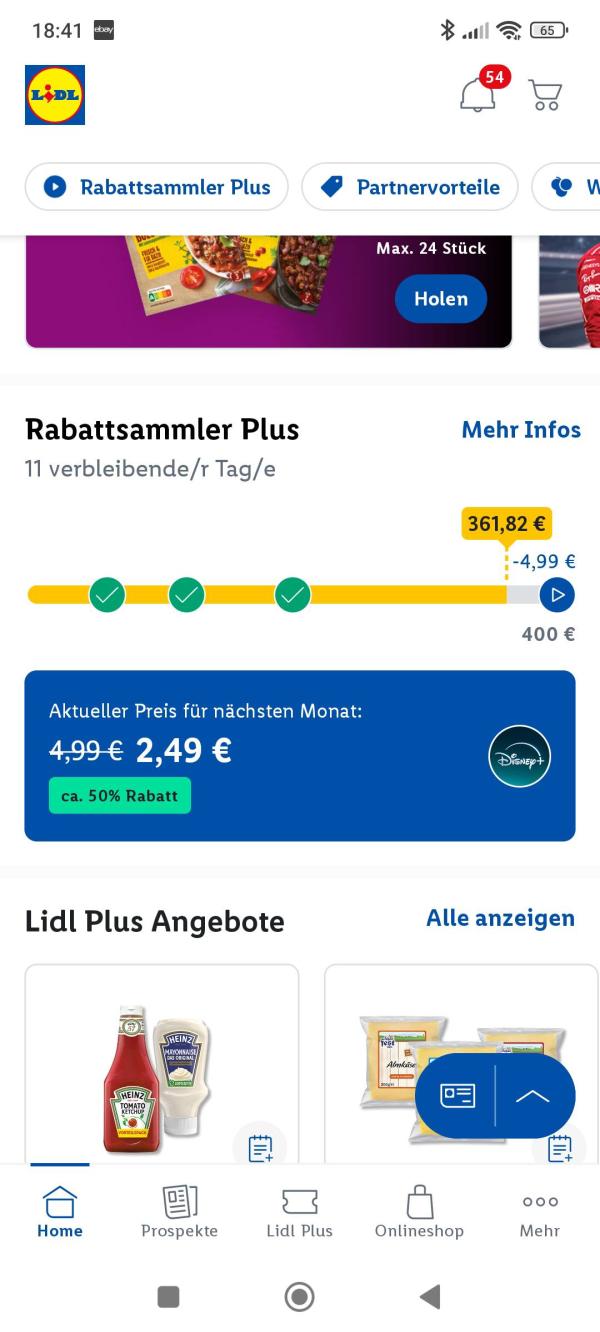The image size is (600, 1332).
Task: Open the shopping cart icon
Action: tap(545, 95)
